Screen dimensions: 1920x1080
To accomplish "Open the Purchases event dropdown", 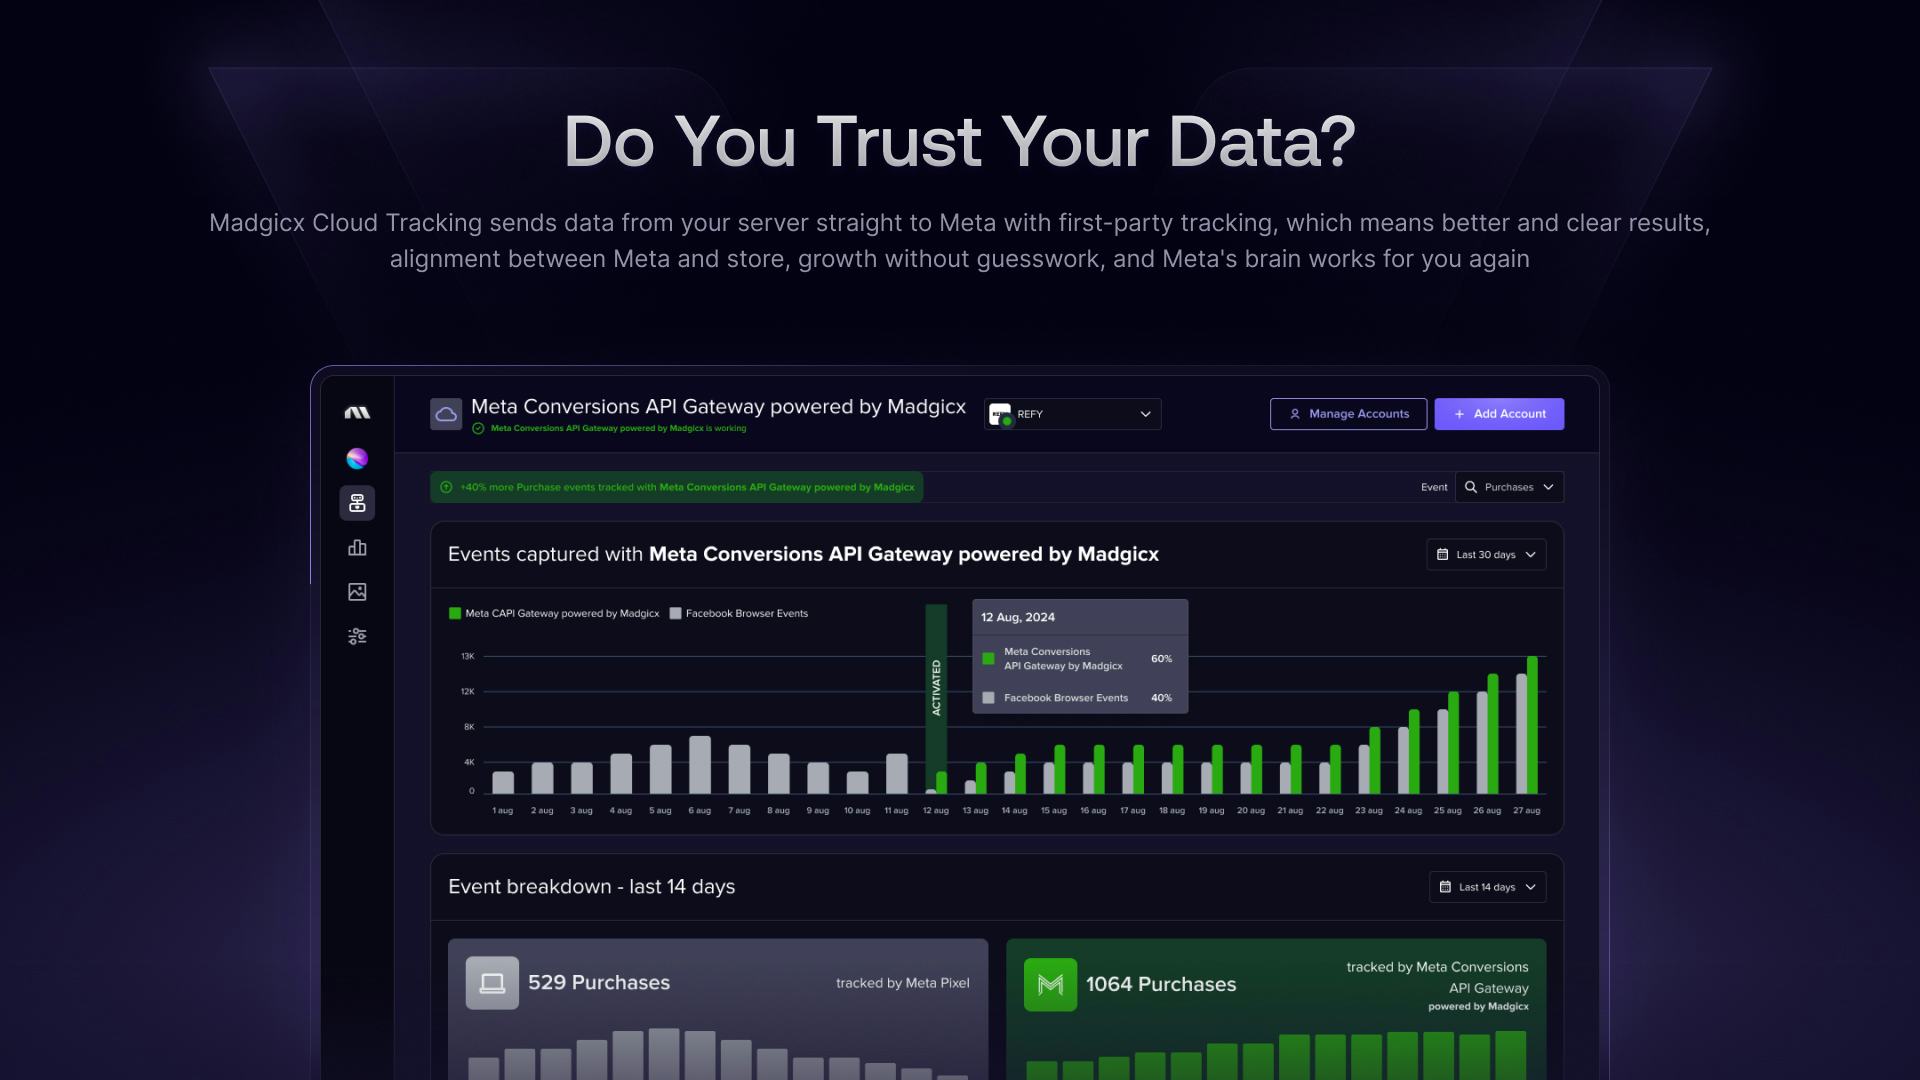I will [1509, 487].
